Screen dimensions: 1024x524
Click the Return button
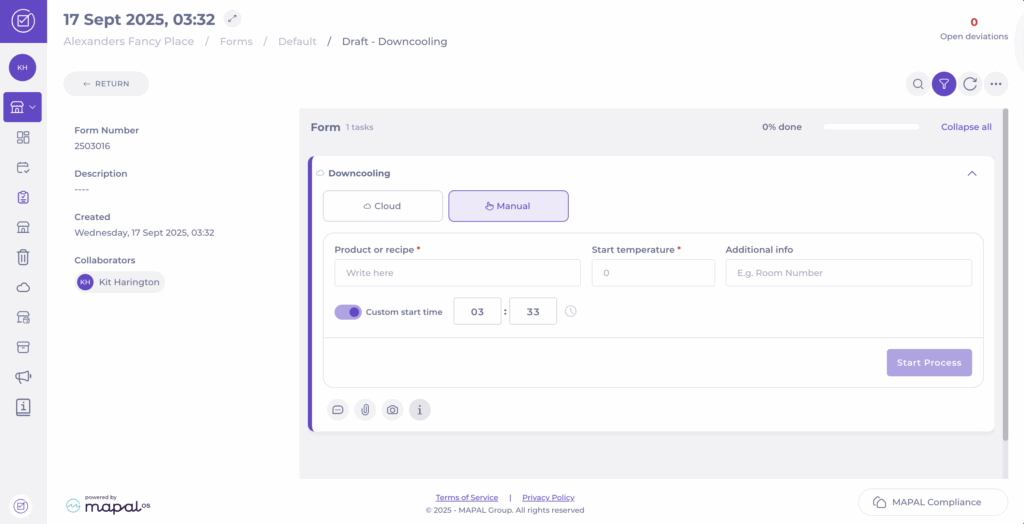point(106,84)
